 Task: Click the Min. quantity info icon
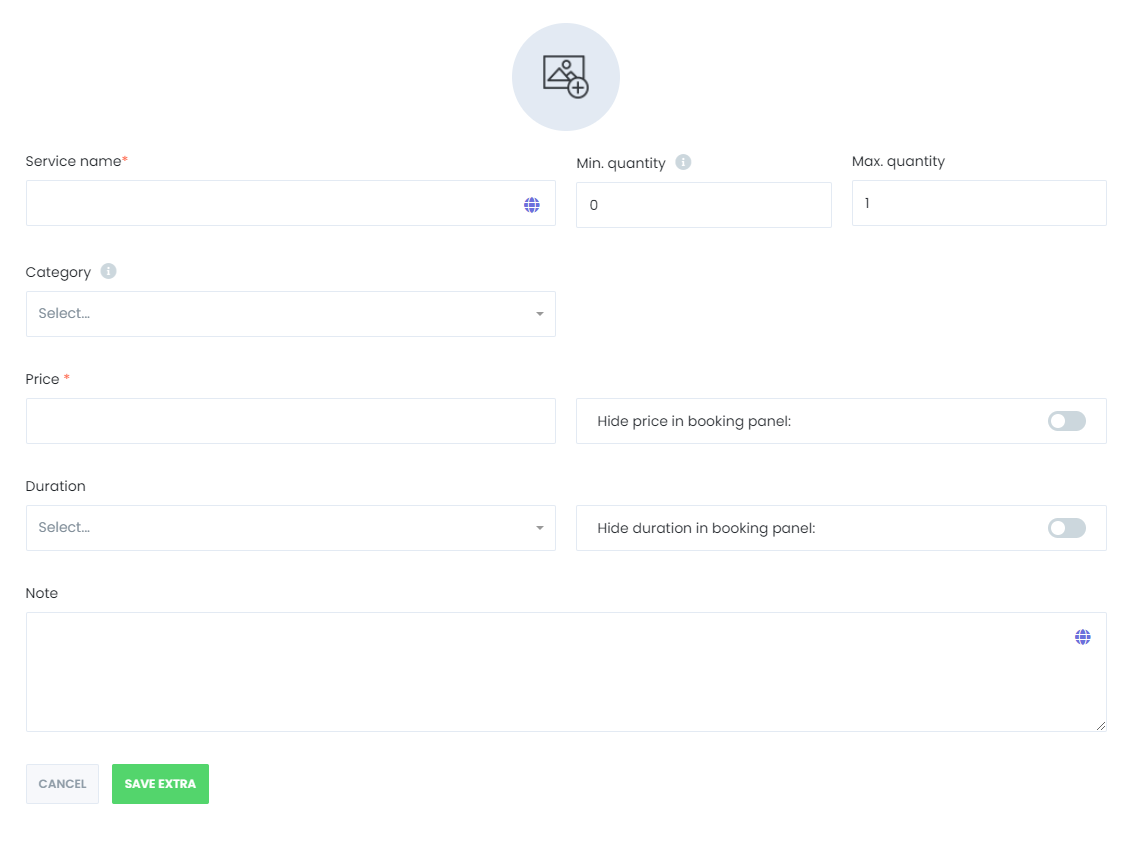(x=683, y=162)
